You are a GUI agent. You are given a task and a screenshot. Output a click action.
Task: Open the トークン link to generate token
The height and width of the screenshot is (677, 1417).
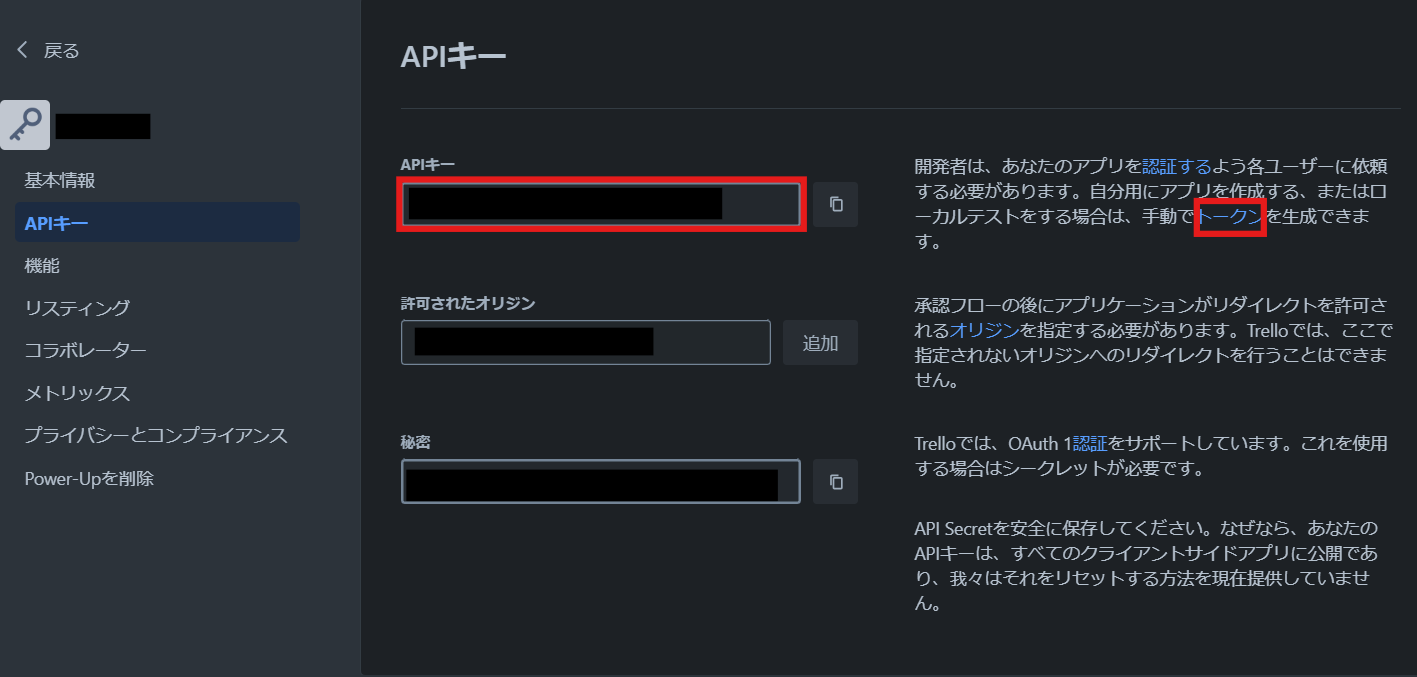(x=1231, y=215)
